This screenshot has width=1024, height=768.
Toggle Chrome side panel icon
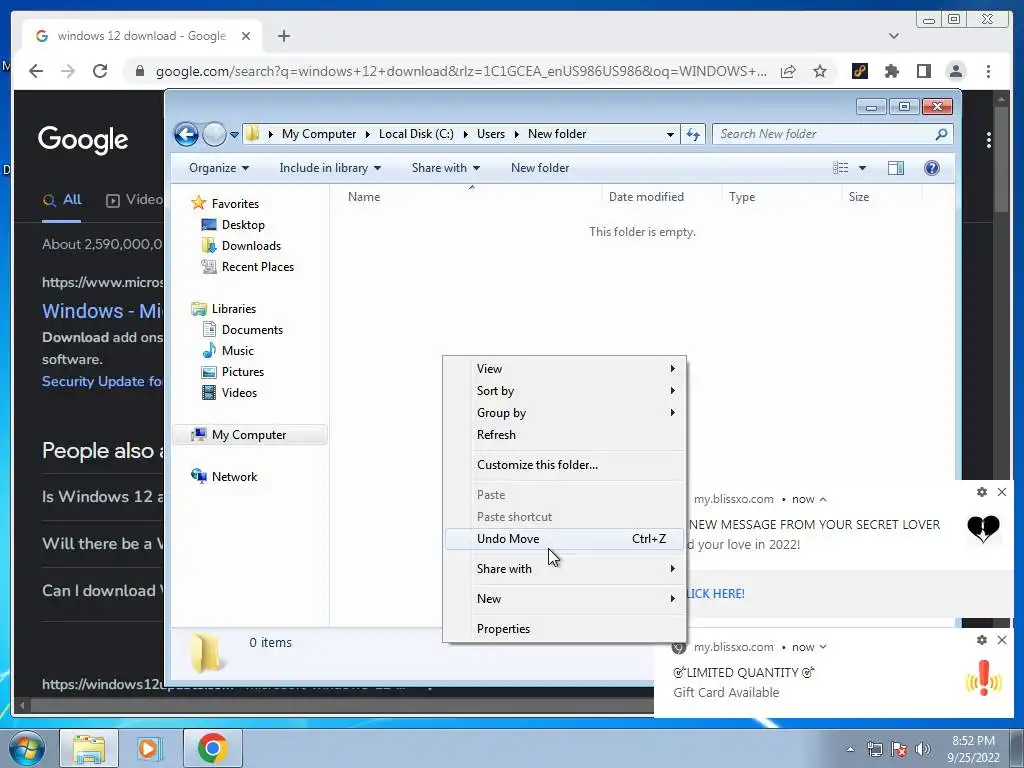coord(923,71)
